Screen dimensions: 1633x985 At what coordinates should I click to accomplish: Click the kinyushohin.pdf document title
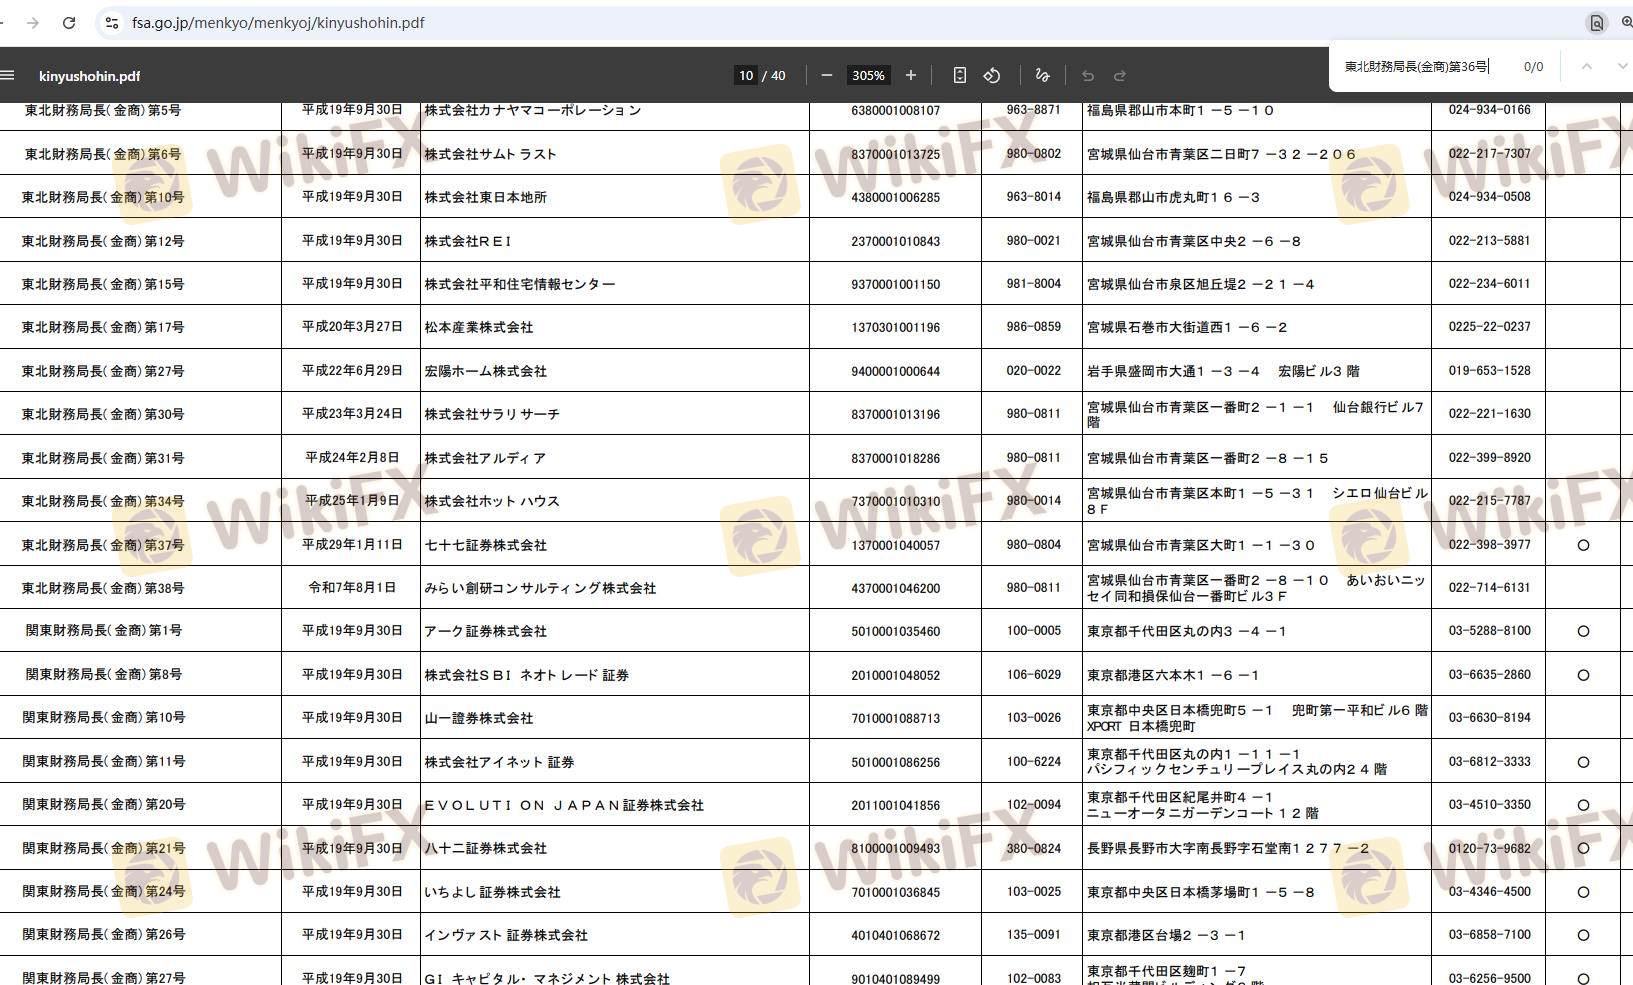click(x=89, y=76)
